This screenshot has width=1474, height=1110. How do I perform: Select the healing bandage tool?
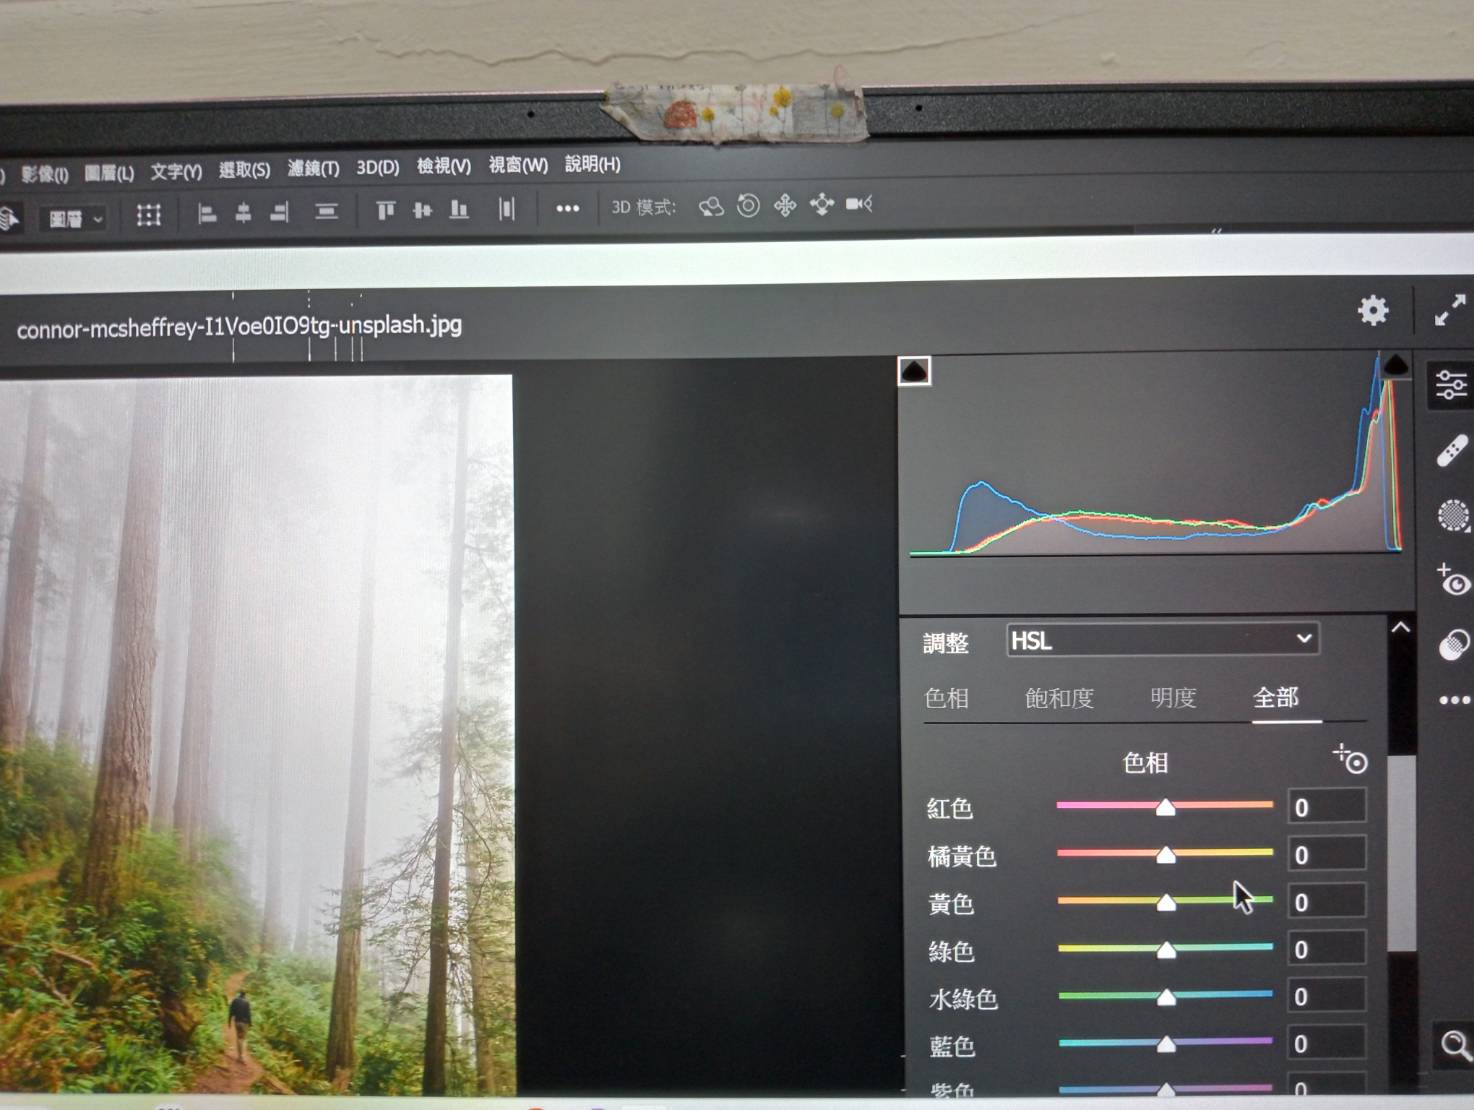(x=1452, y=451)
